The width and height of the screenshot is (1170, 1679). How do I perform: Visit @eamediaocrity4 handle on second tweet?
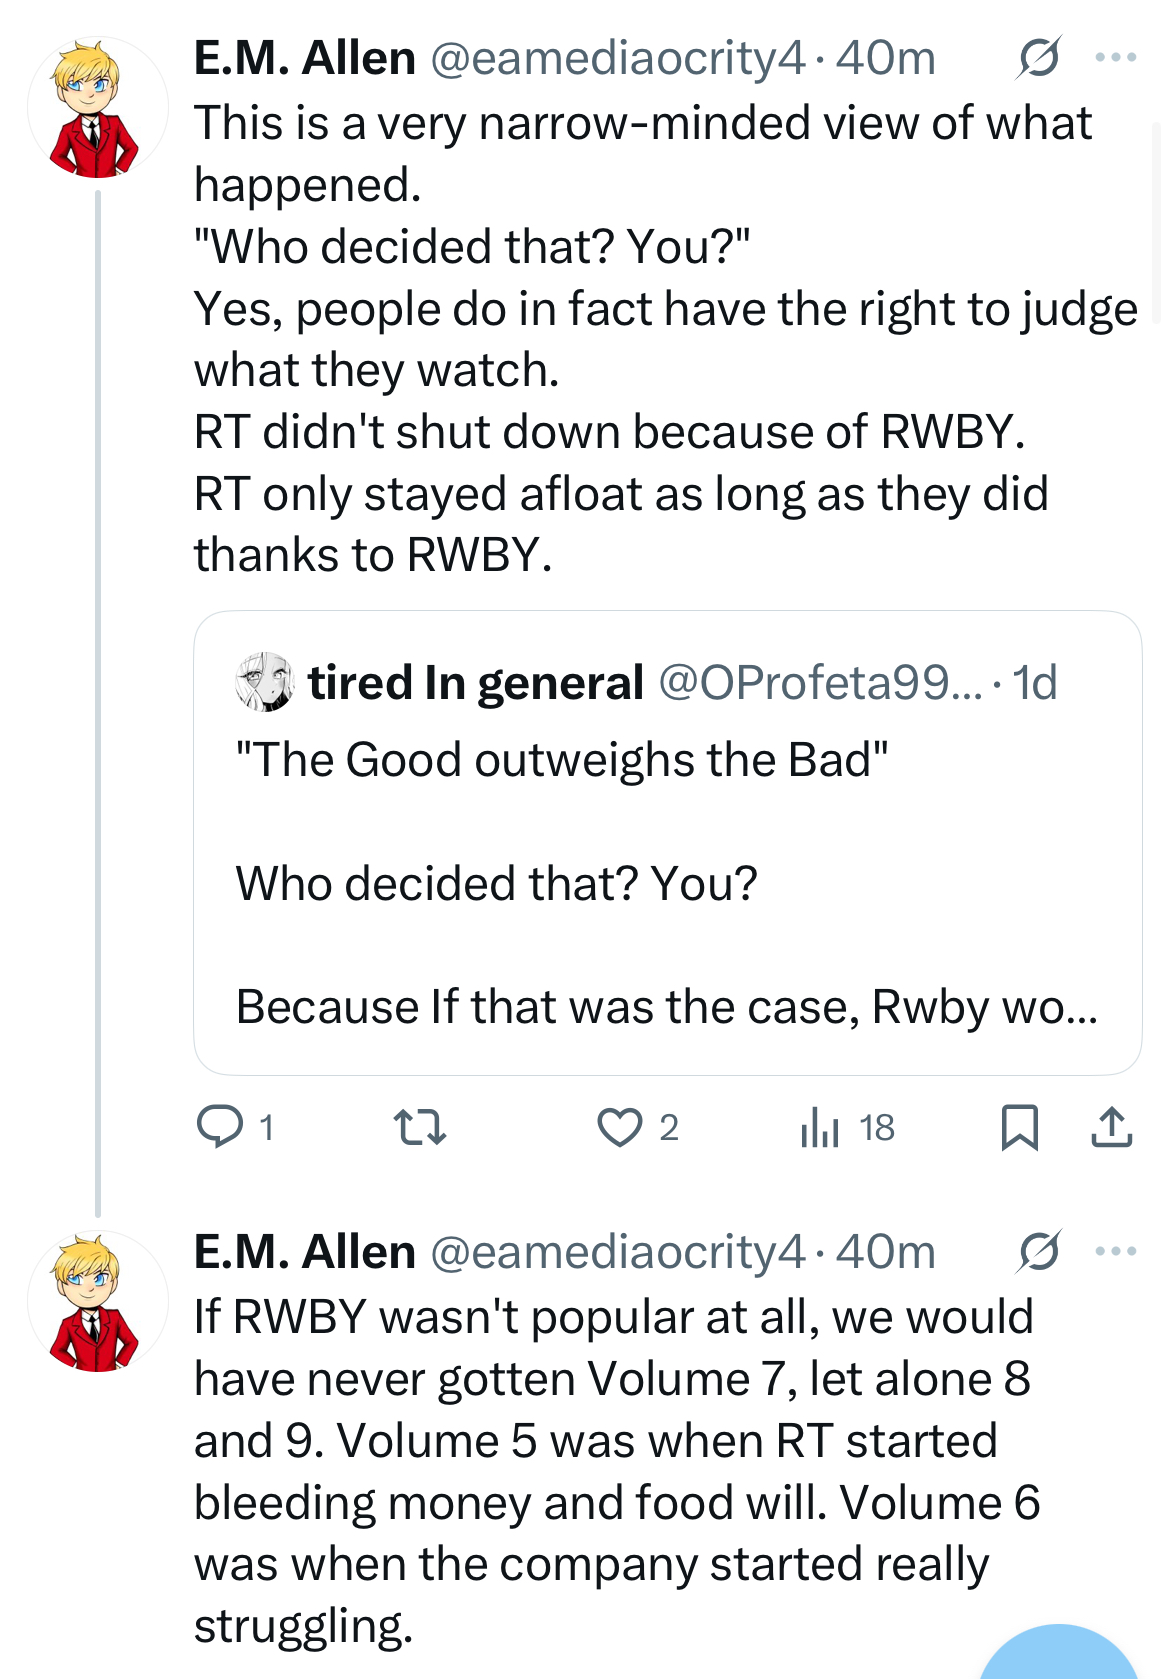(x=617, y=1251)
